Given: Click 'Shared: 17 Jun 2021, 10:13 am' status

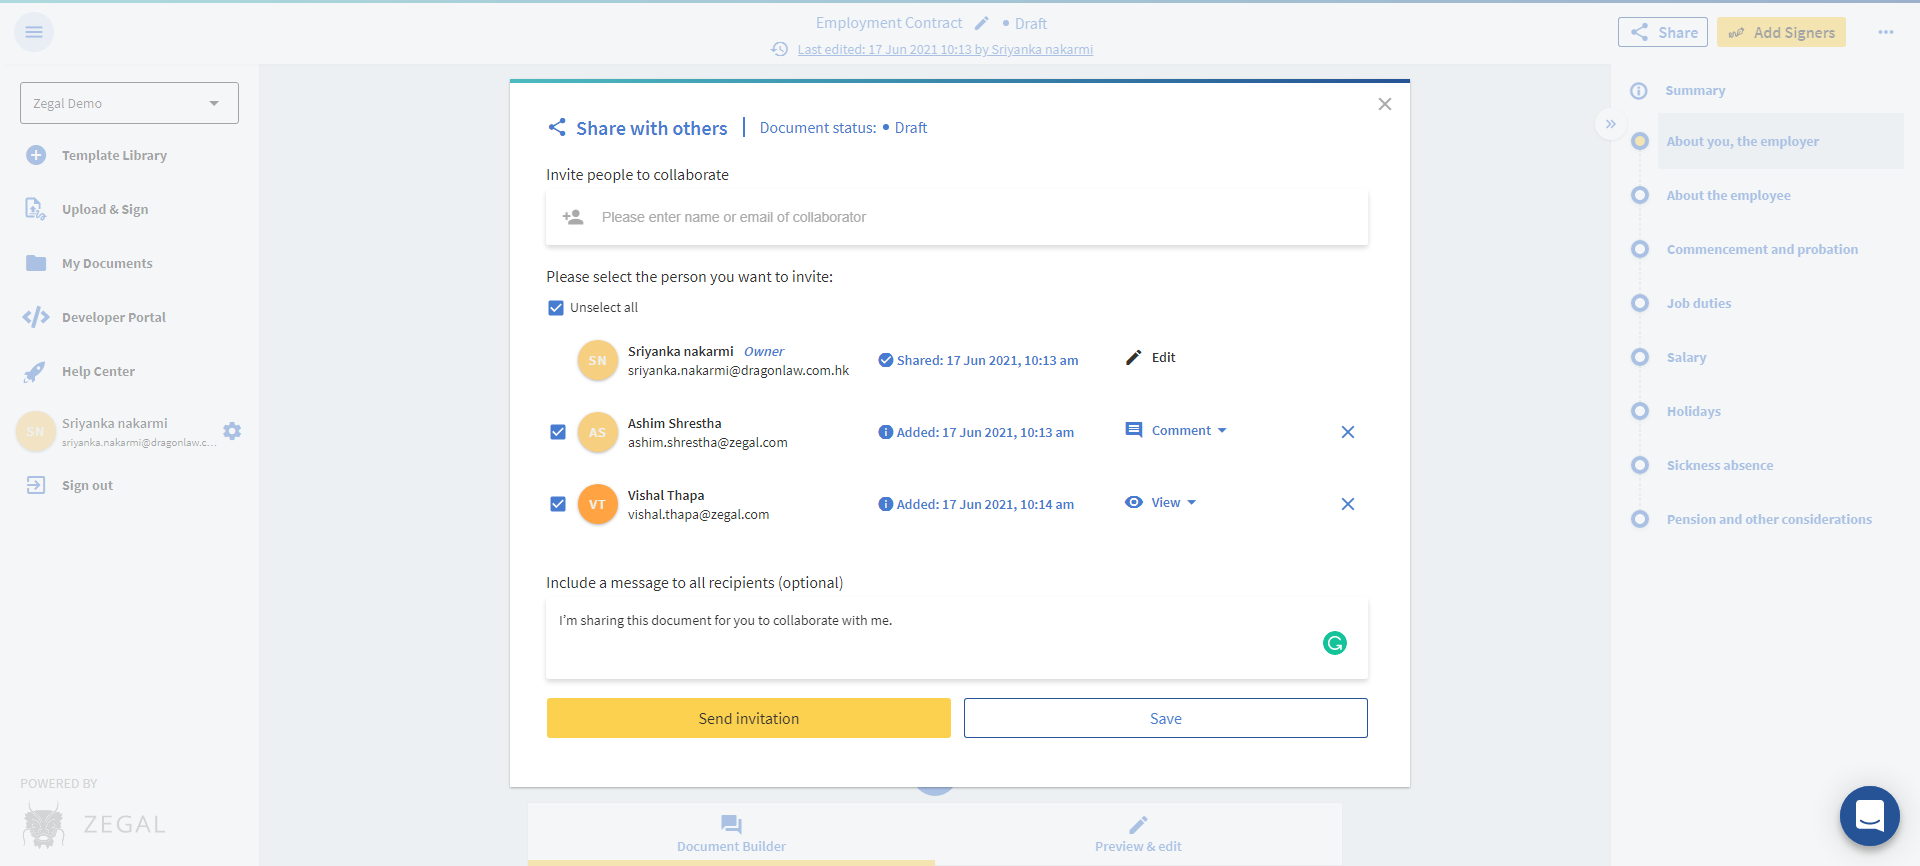Looking at the screenshot, I should [978, 360].
